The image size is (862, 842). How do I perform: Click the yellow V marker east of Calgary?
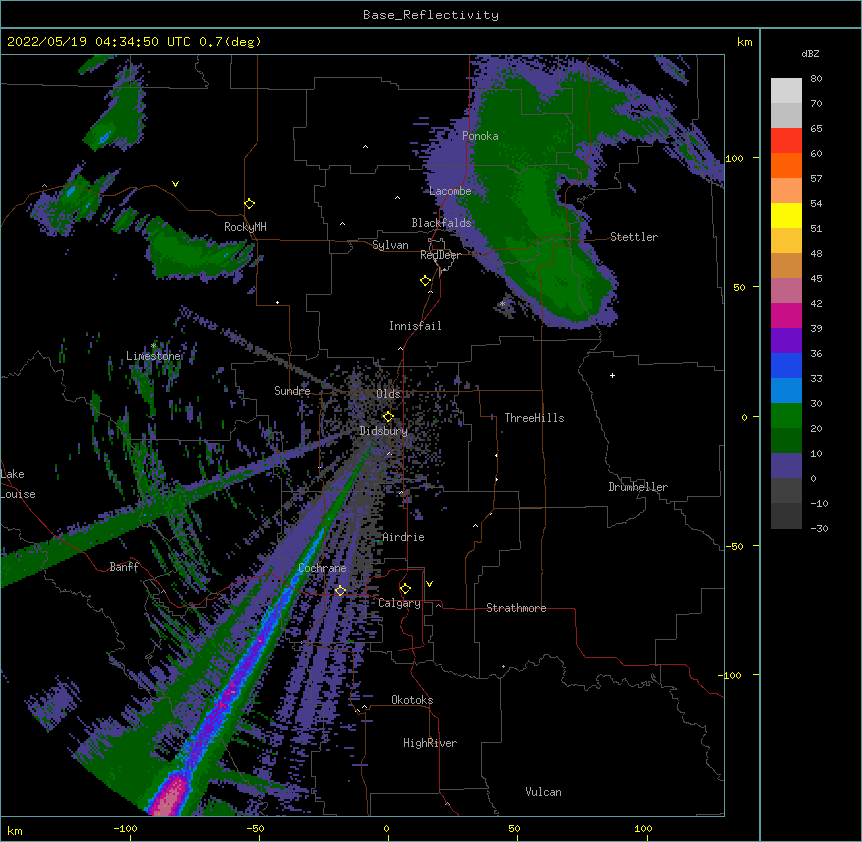429,584
